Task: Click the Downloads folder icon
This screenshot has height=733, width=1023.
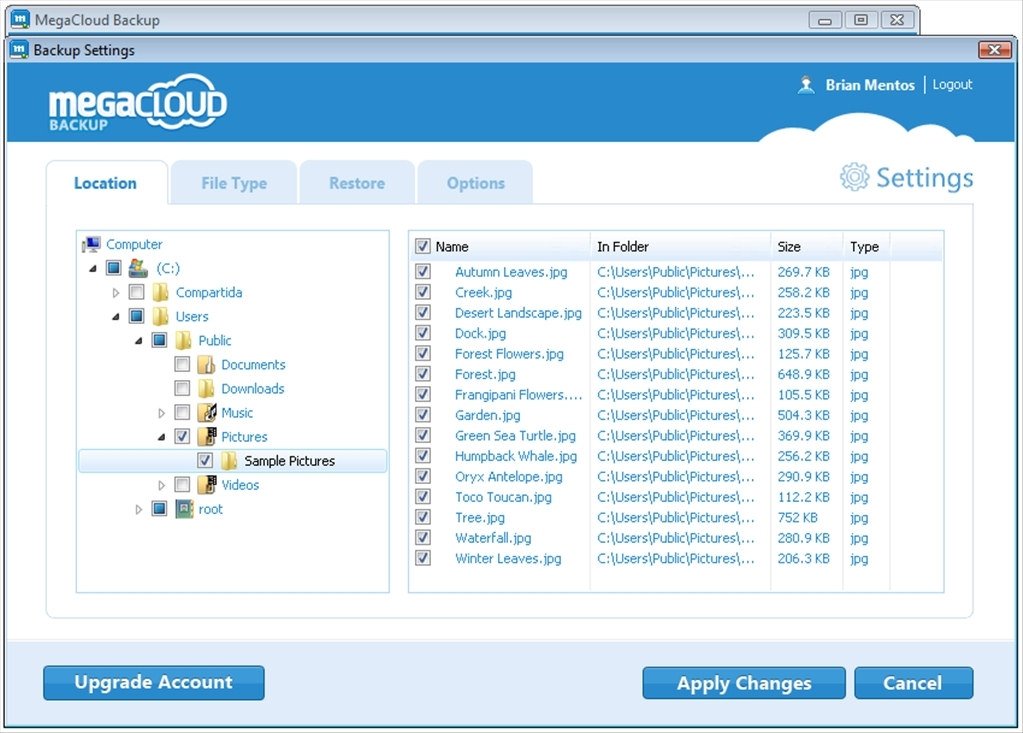Action: click(x=206, y=389)
